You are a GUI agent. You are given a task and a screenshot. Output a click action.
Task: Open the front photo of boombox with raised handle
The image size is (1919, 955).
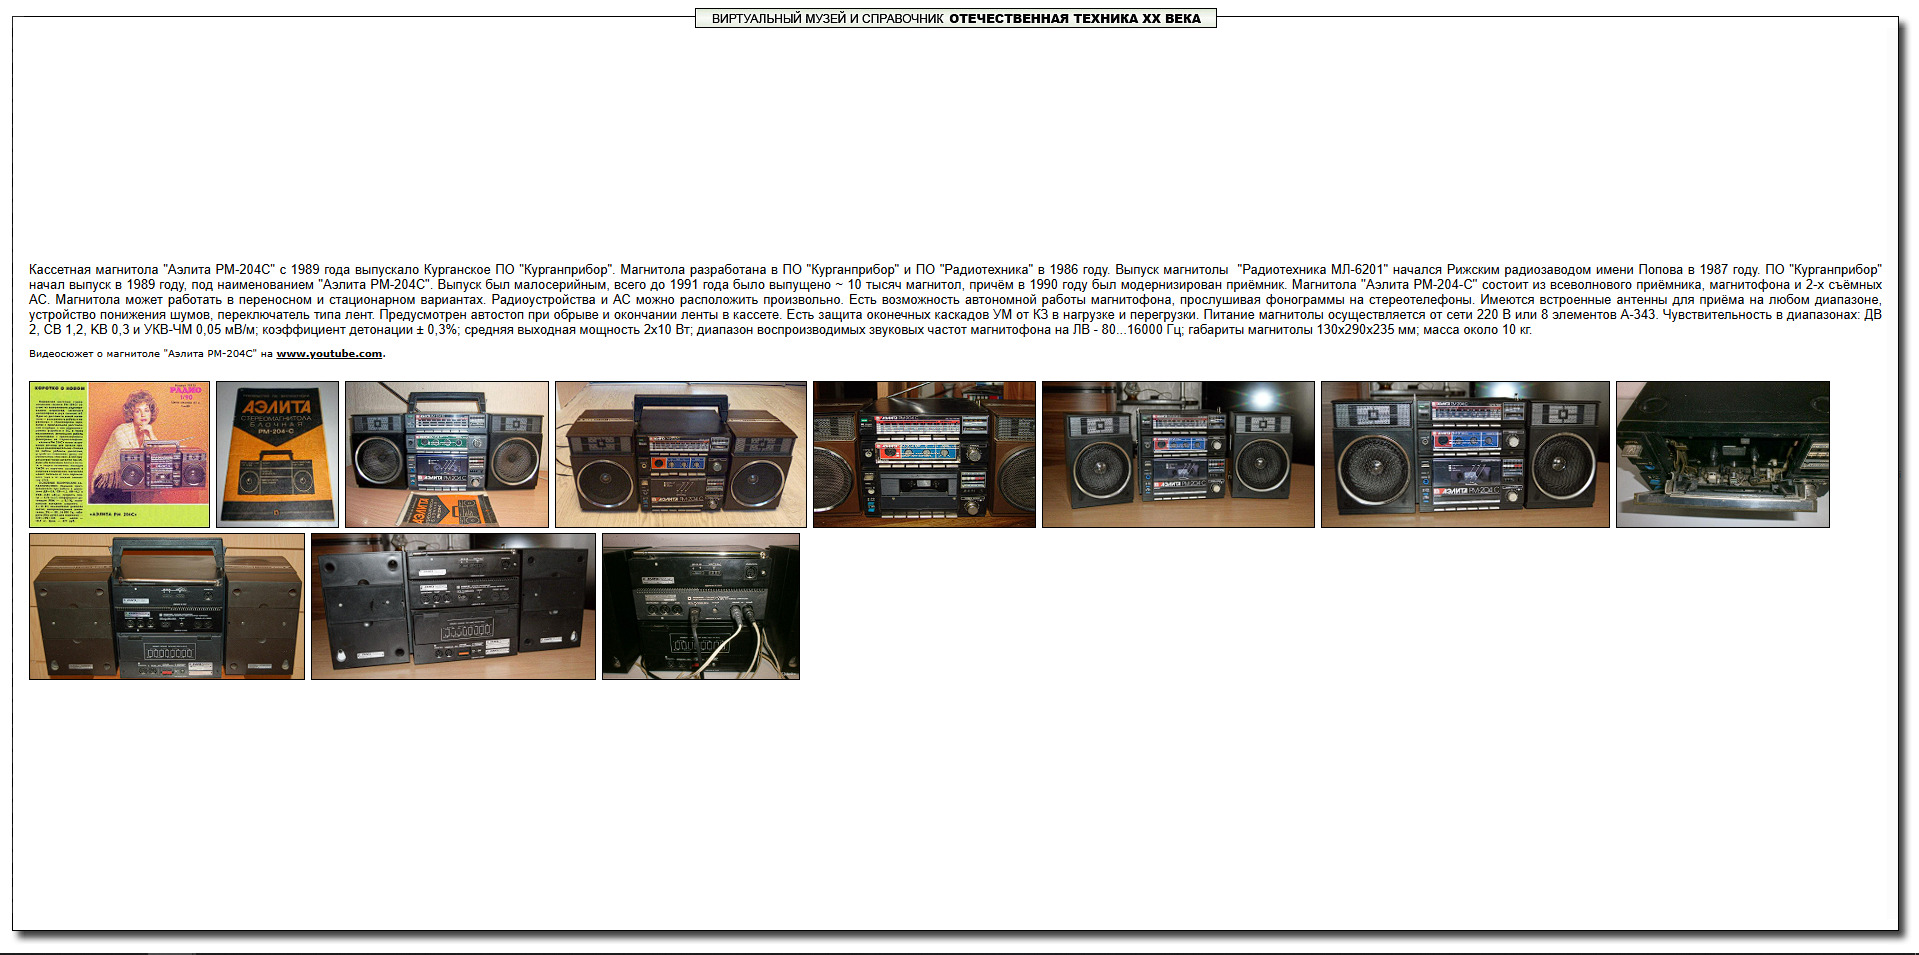681,454
